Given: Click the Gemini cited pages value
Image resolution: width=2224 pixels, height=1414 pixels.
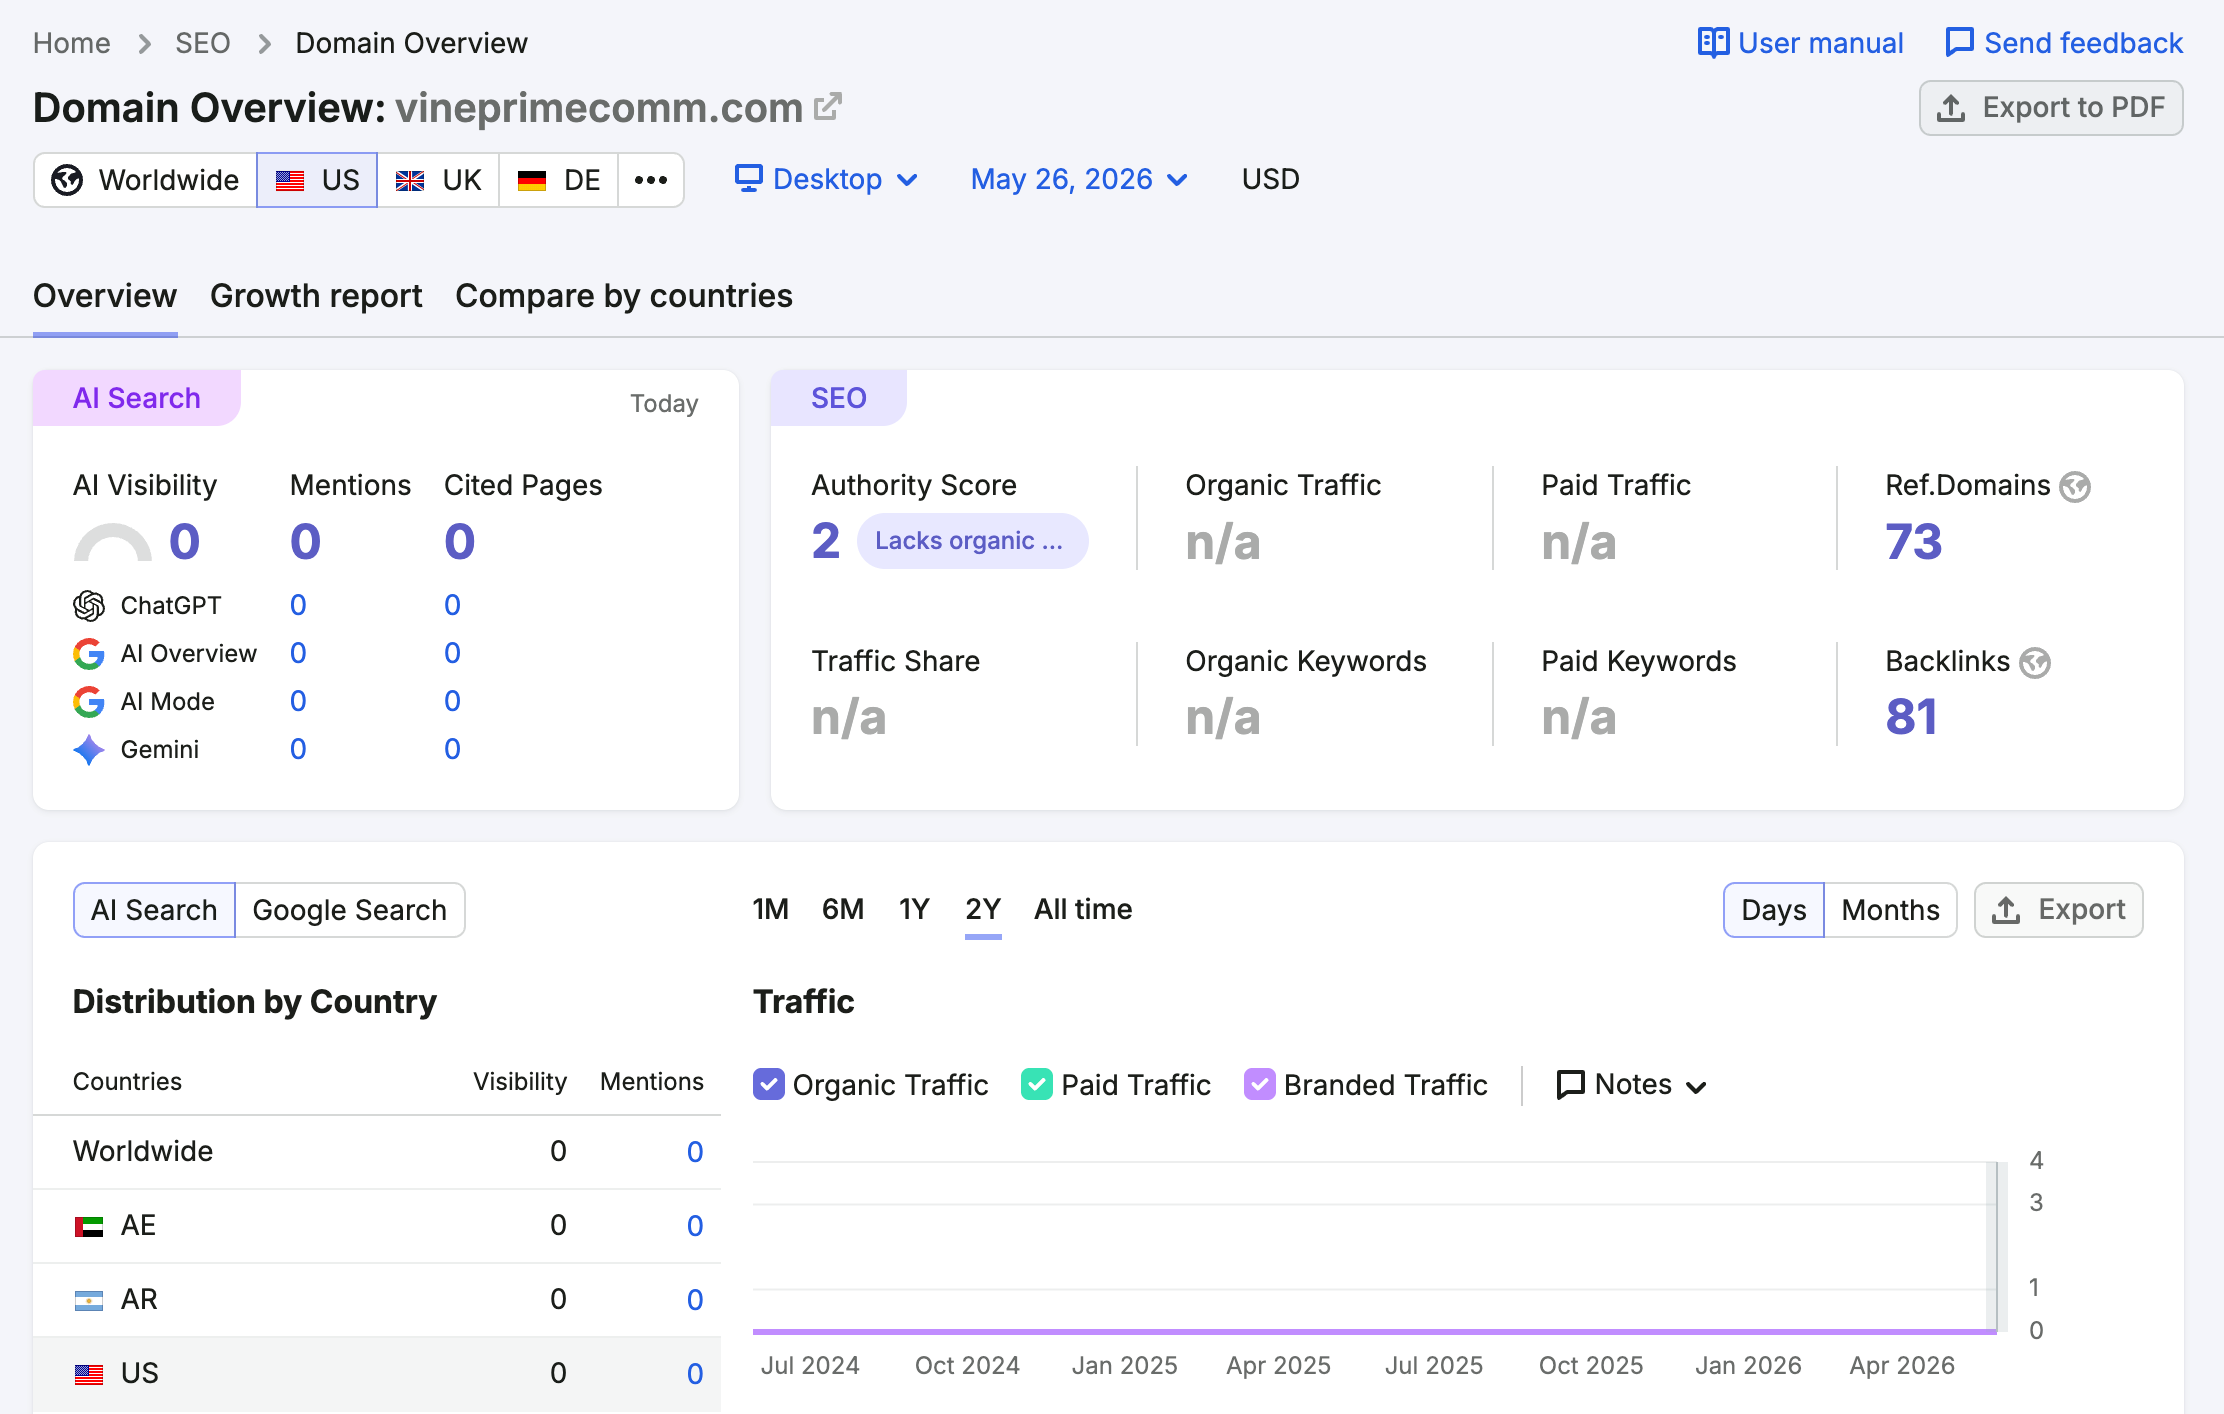Looking at the screenshot, I should click(452, 749).
